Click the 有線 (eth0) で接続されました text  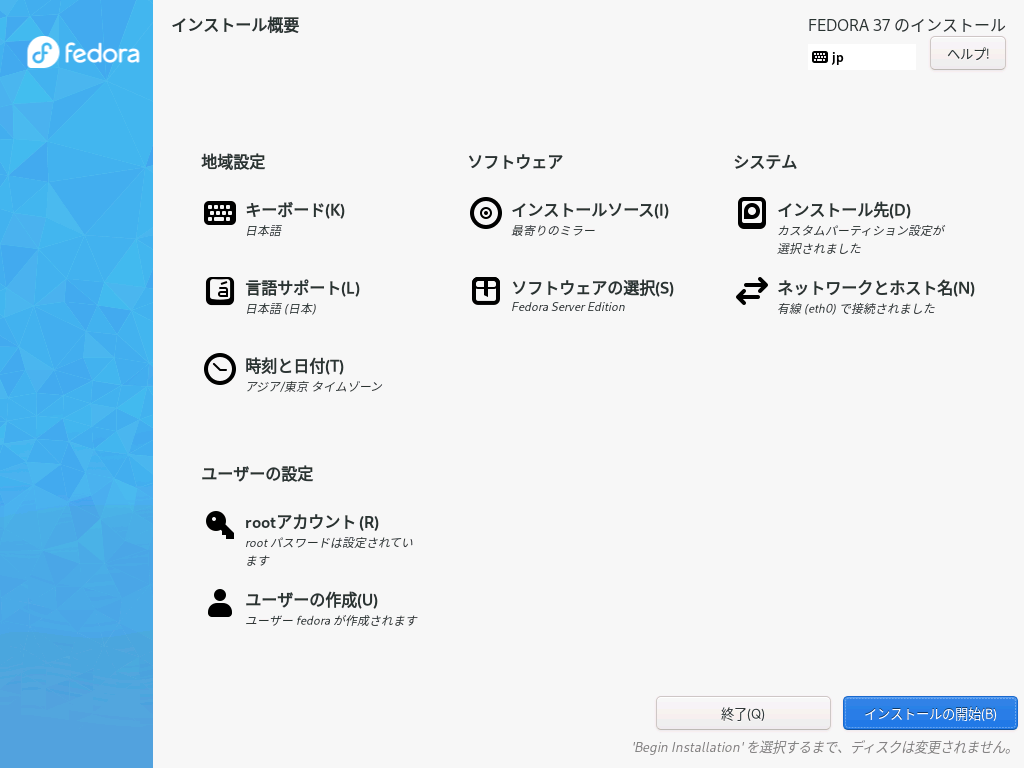(856, 309)
